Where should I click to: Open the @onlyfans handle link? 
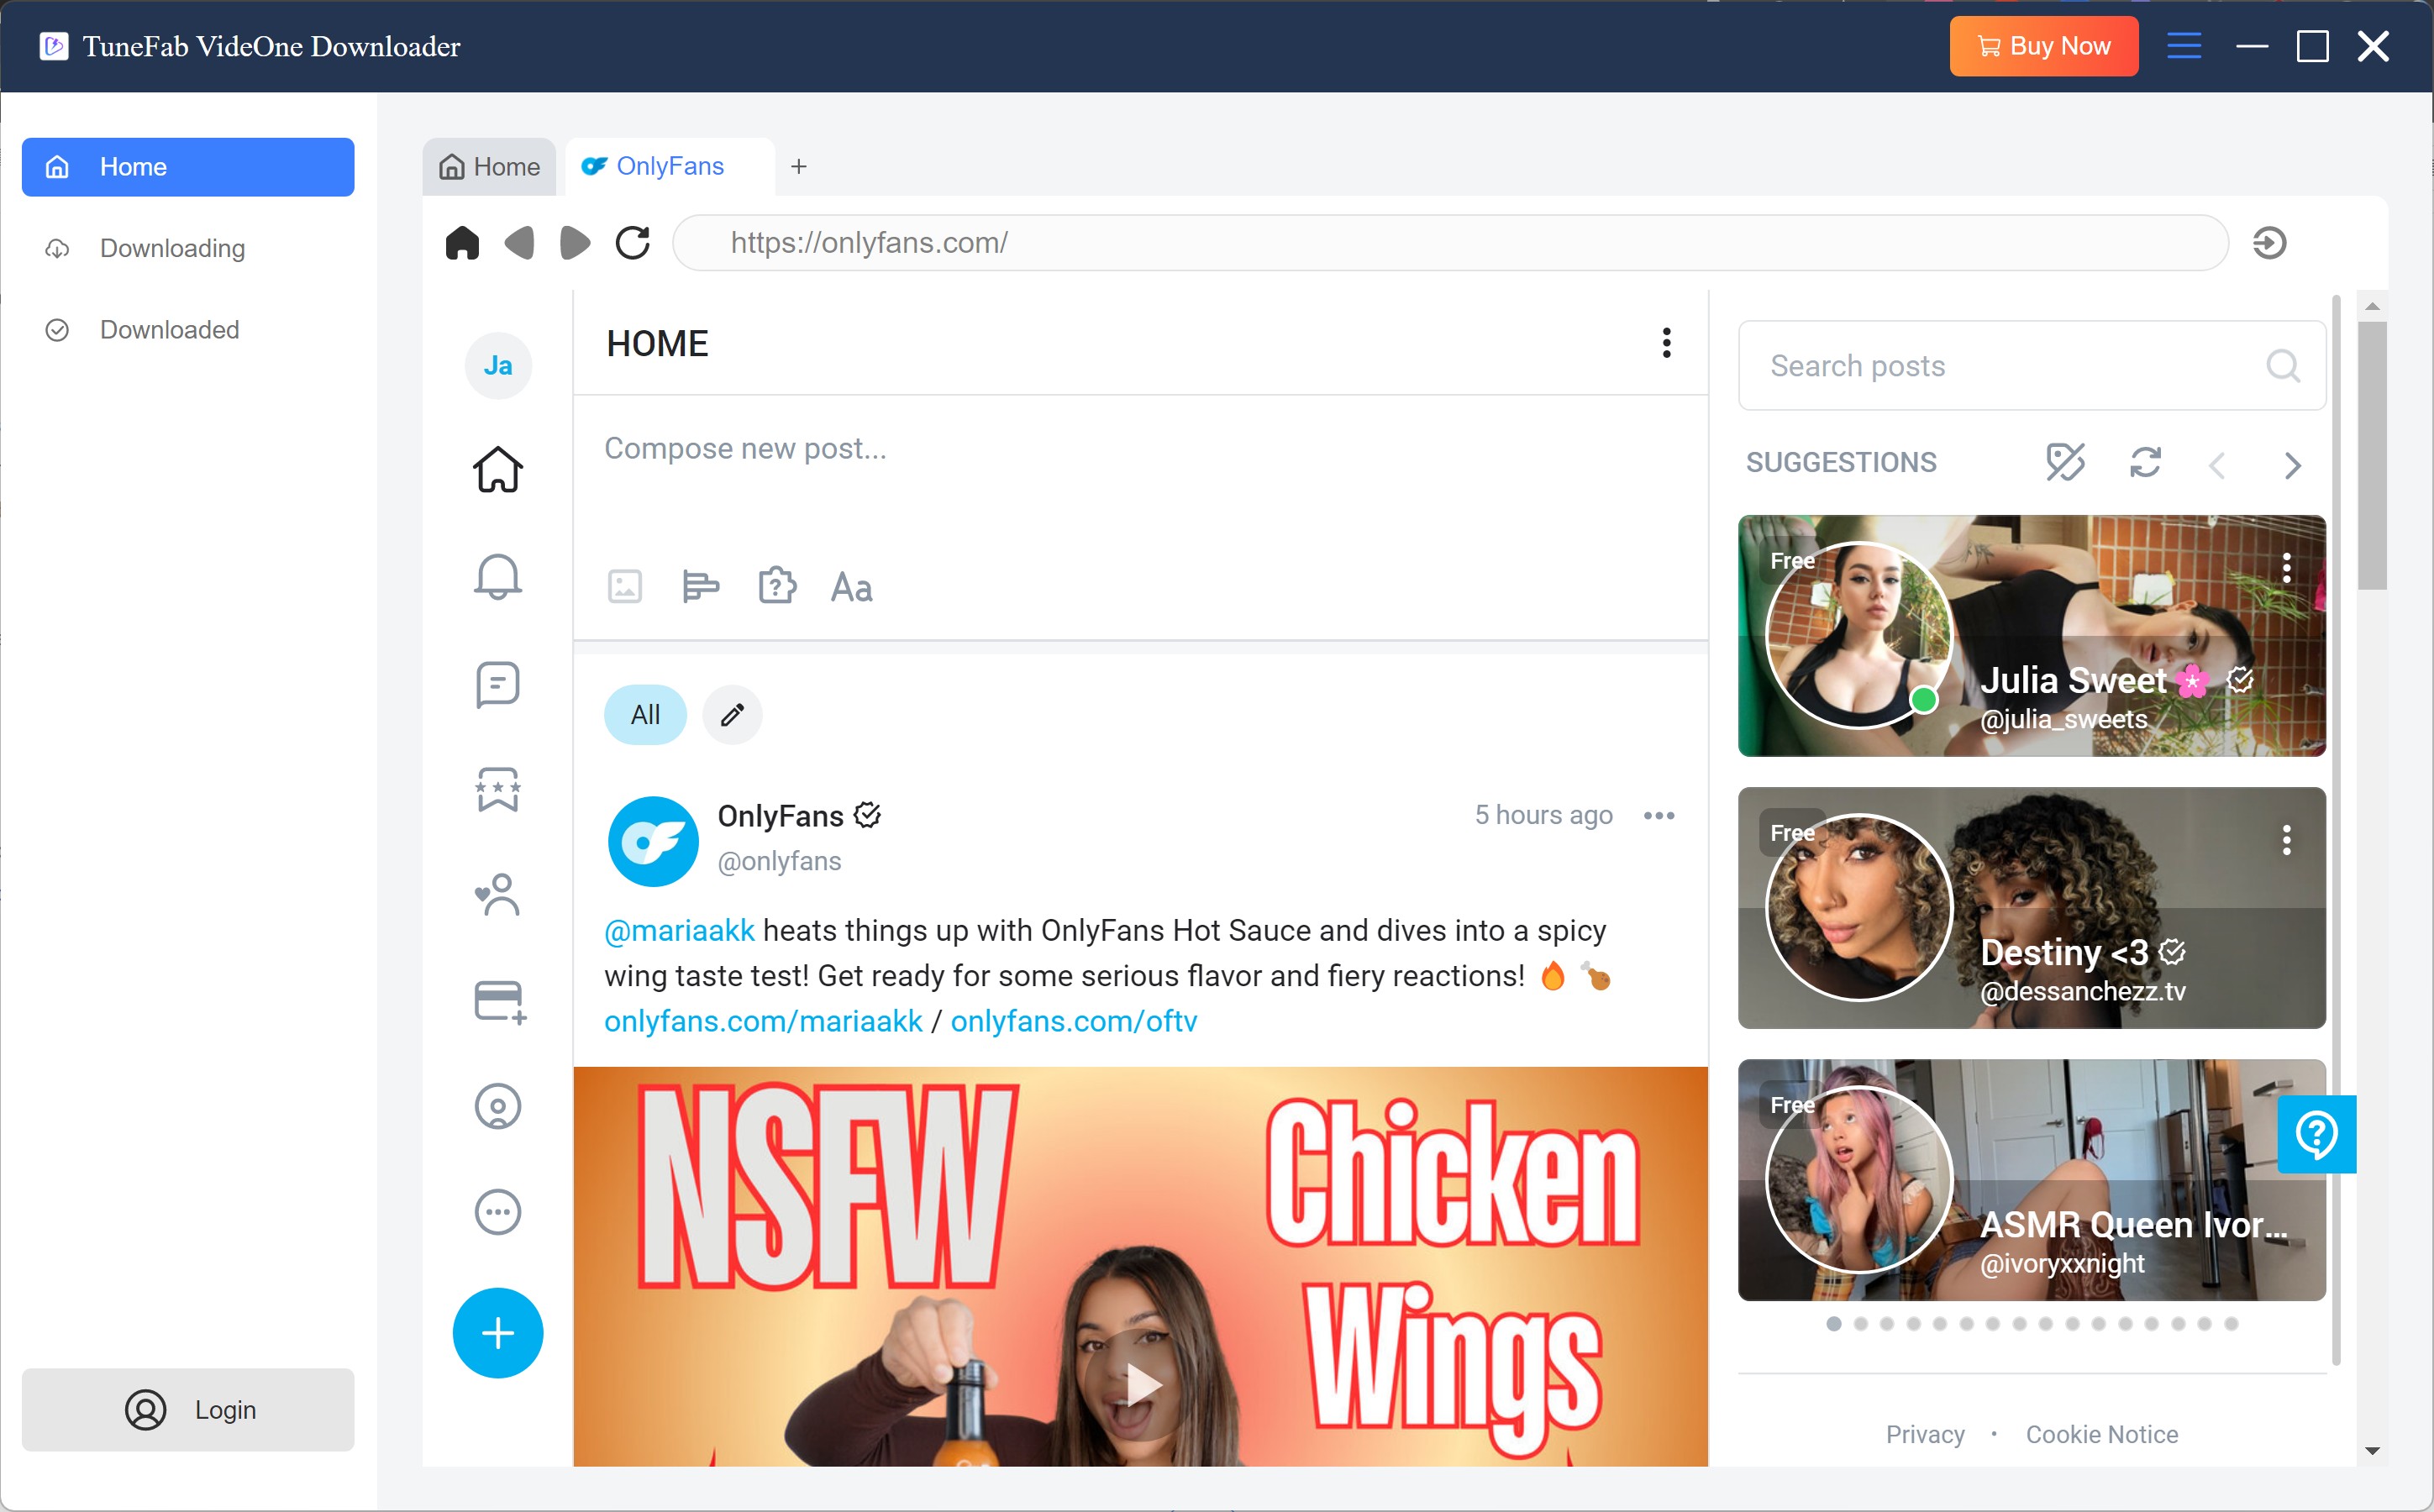tap(779, 861)
